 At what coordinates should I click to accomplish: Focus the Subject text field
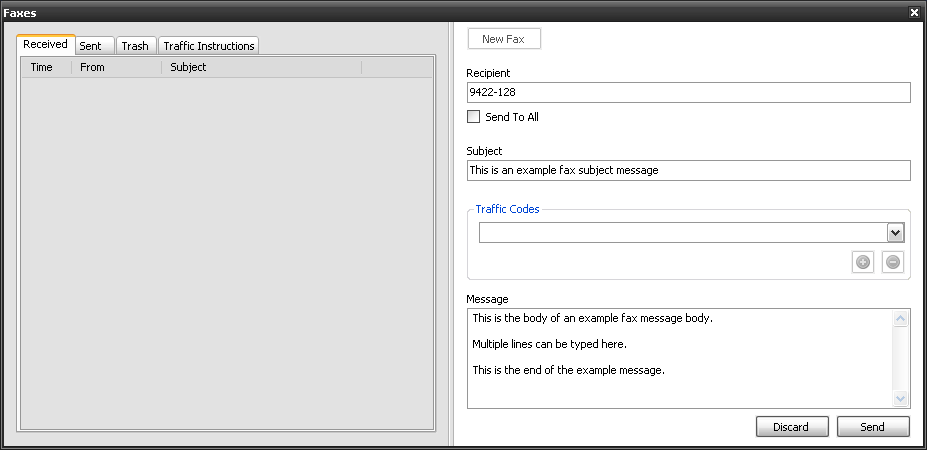tap(688, 170)
